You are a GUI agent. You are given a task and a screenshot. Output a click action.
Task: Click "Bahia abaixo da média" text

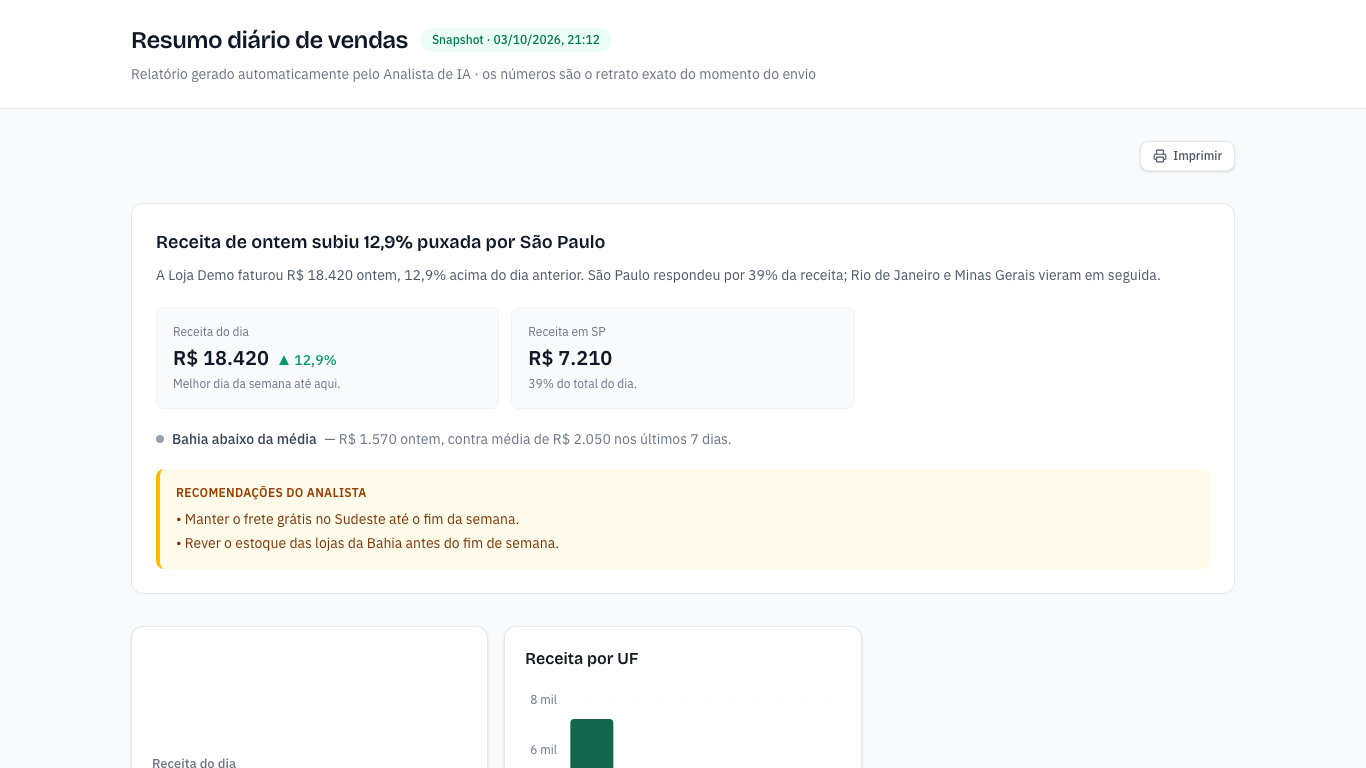[x=244, y=439]
